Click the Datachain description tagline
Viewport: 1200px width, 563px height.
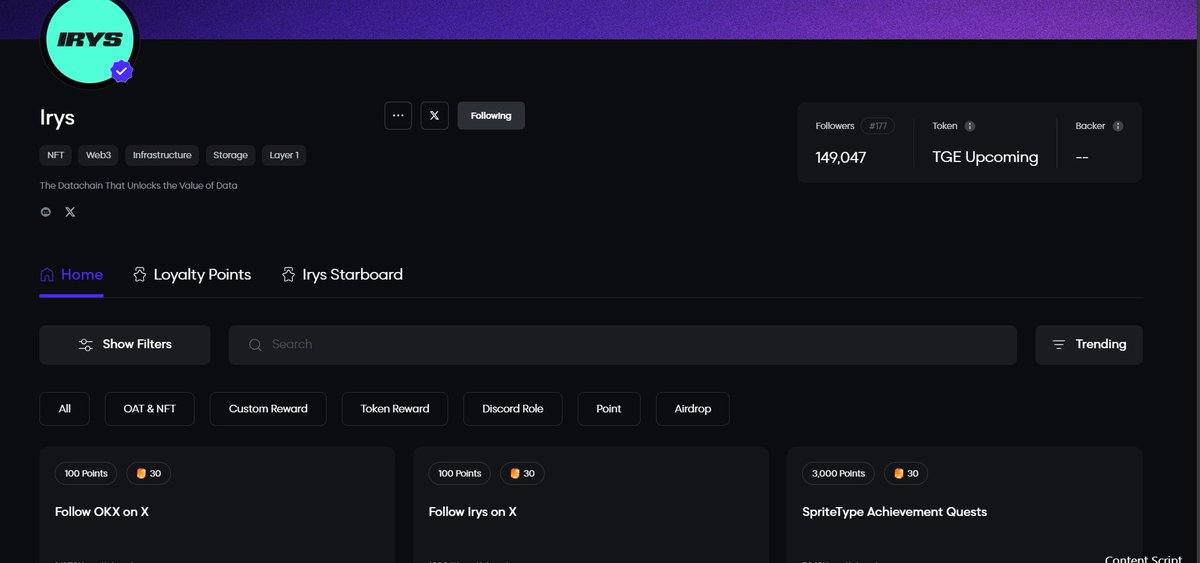(x=139, y=186)
